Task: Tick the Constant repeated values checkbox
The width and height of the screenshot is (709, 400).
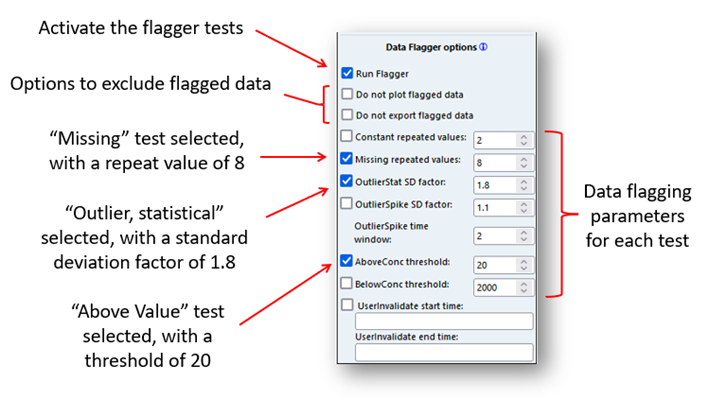Action: click(346, 137)
